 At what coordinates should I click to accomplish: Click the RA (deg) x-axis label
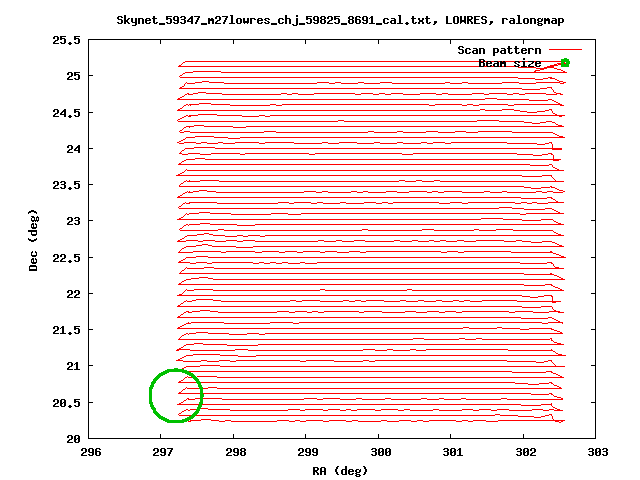click(340, 469)
